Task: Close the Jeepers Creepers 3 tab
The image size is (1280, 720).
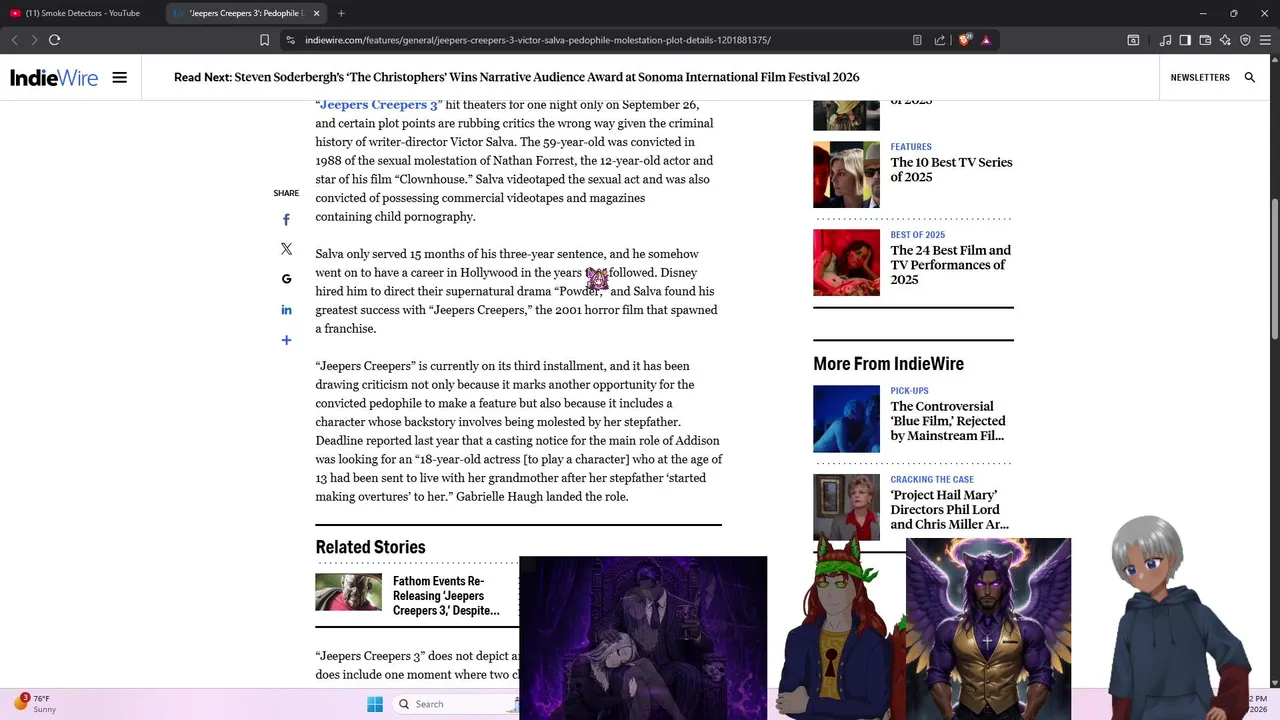Action: point(317,13)
